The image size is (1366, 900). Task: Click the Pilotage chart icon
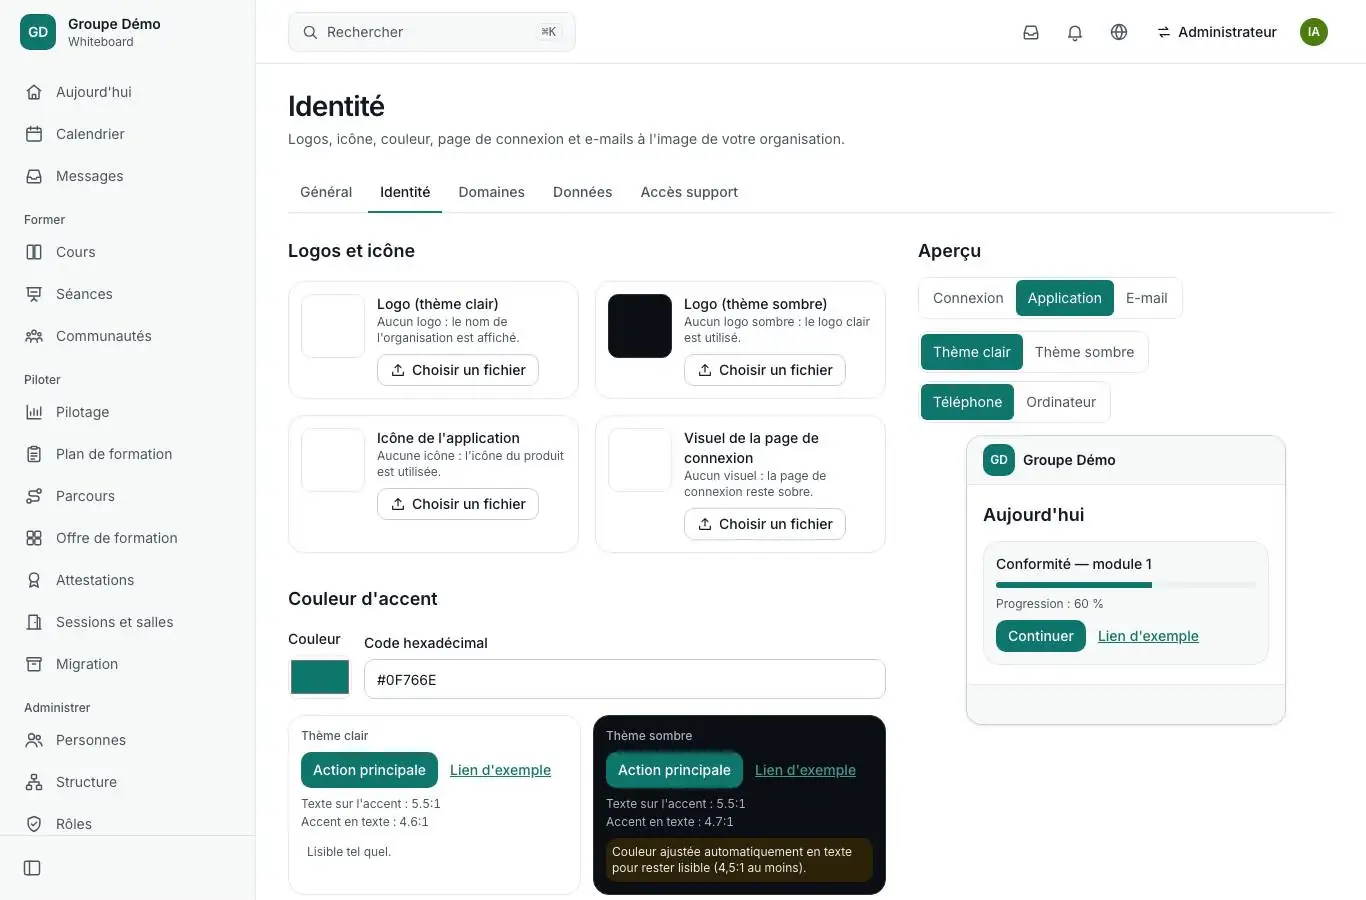click(34, 412)
